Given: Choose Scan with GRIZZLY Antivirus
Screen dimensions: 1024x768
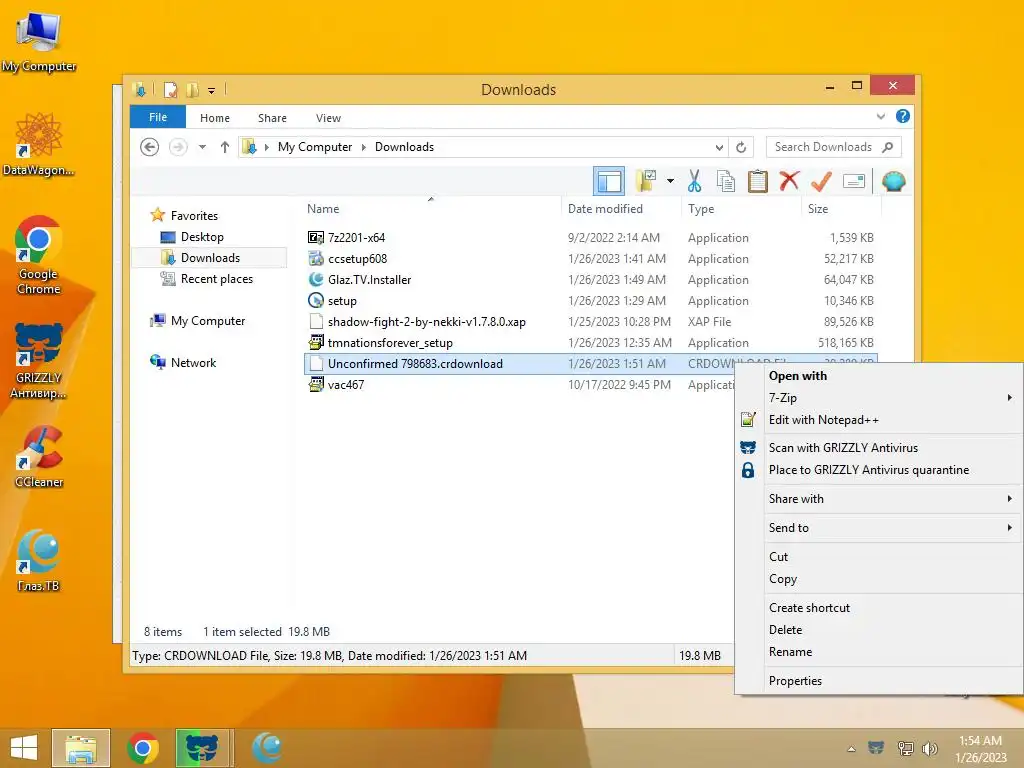Looking at the screenshot, I should tap(879, 447).
